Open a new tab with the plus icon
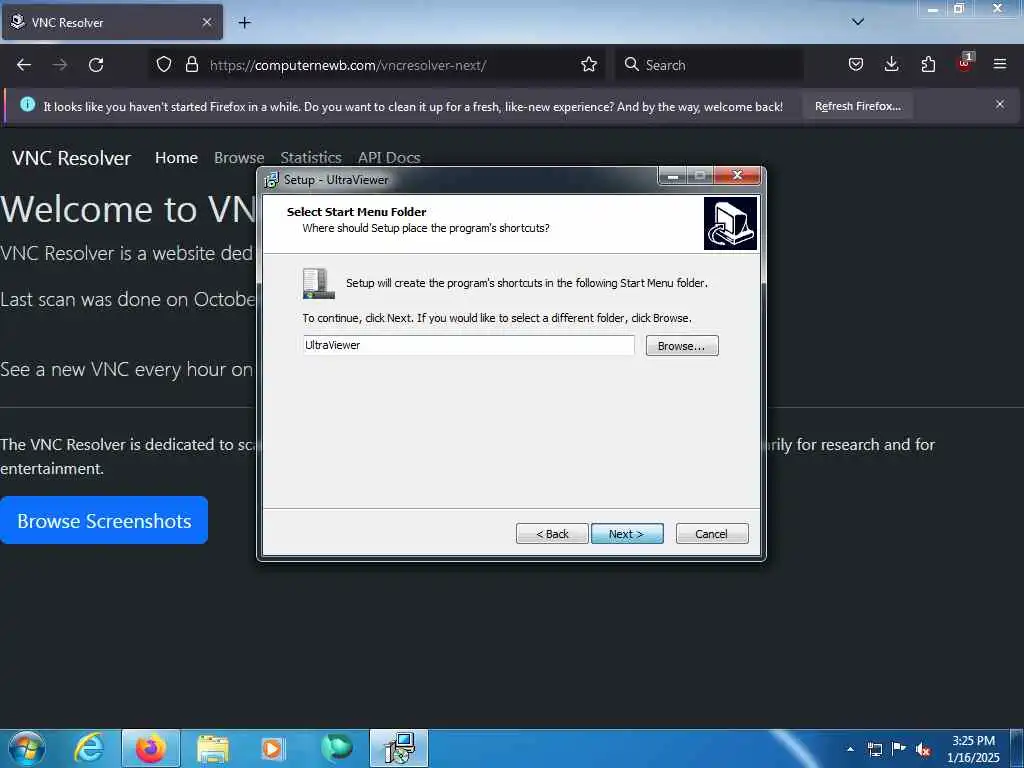The width and height of the screenshot is (1024, 768). pos(244,23)
